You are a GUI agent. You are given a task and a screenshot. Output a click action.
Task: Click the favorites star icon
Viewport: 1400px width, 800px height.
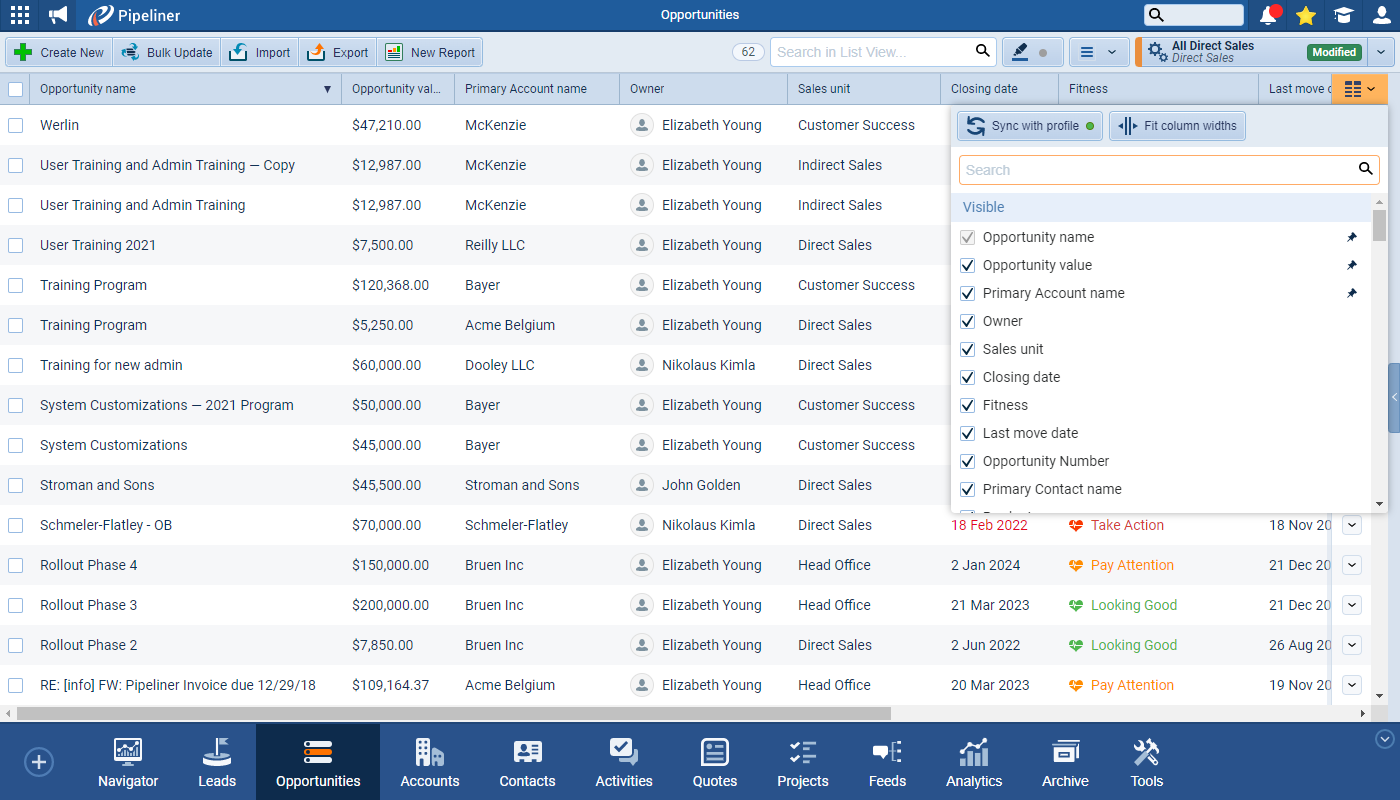coord(1306,15)
